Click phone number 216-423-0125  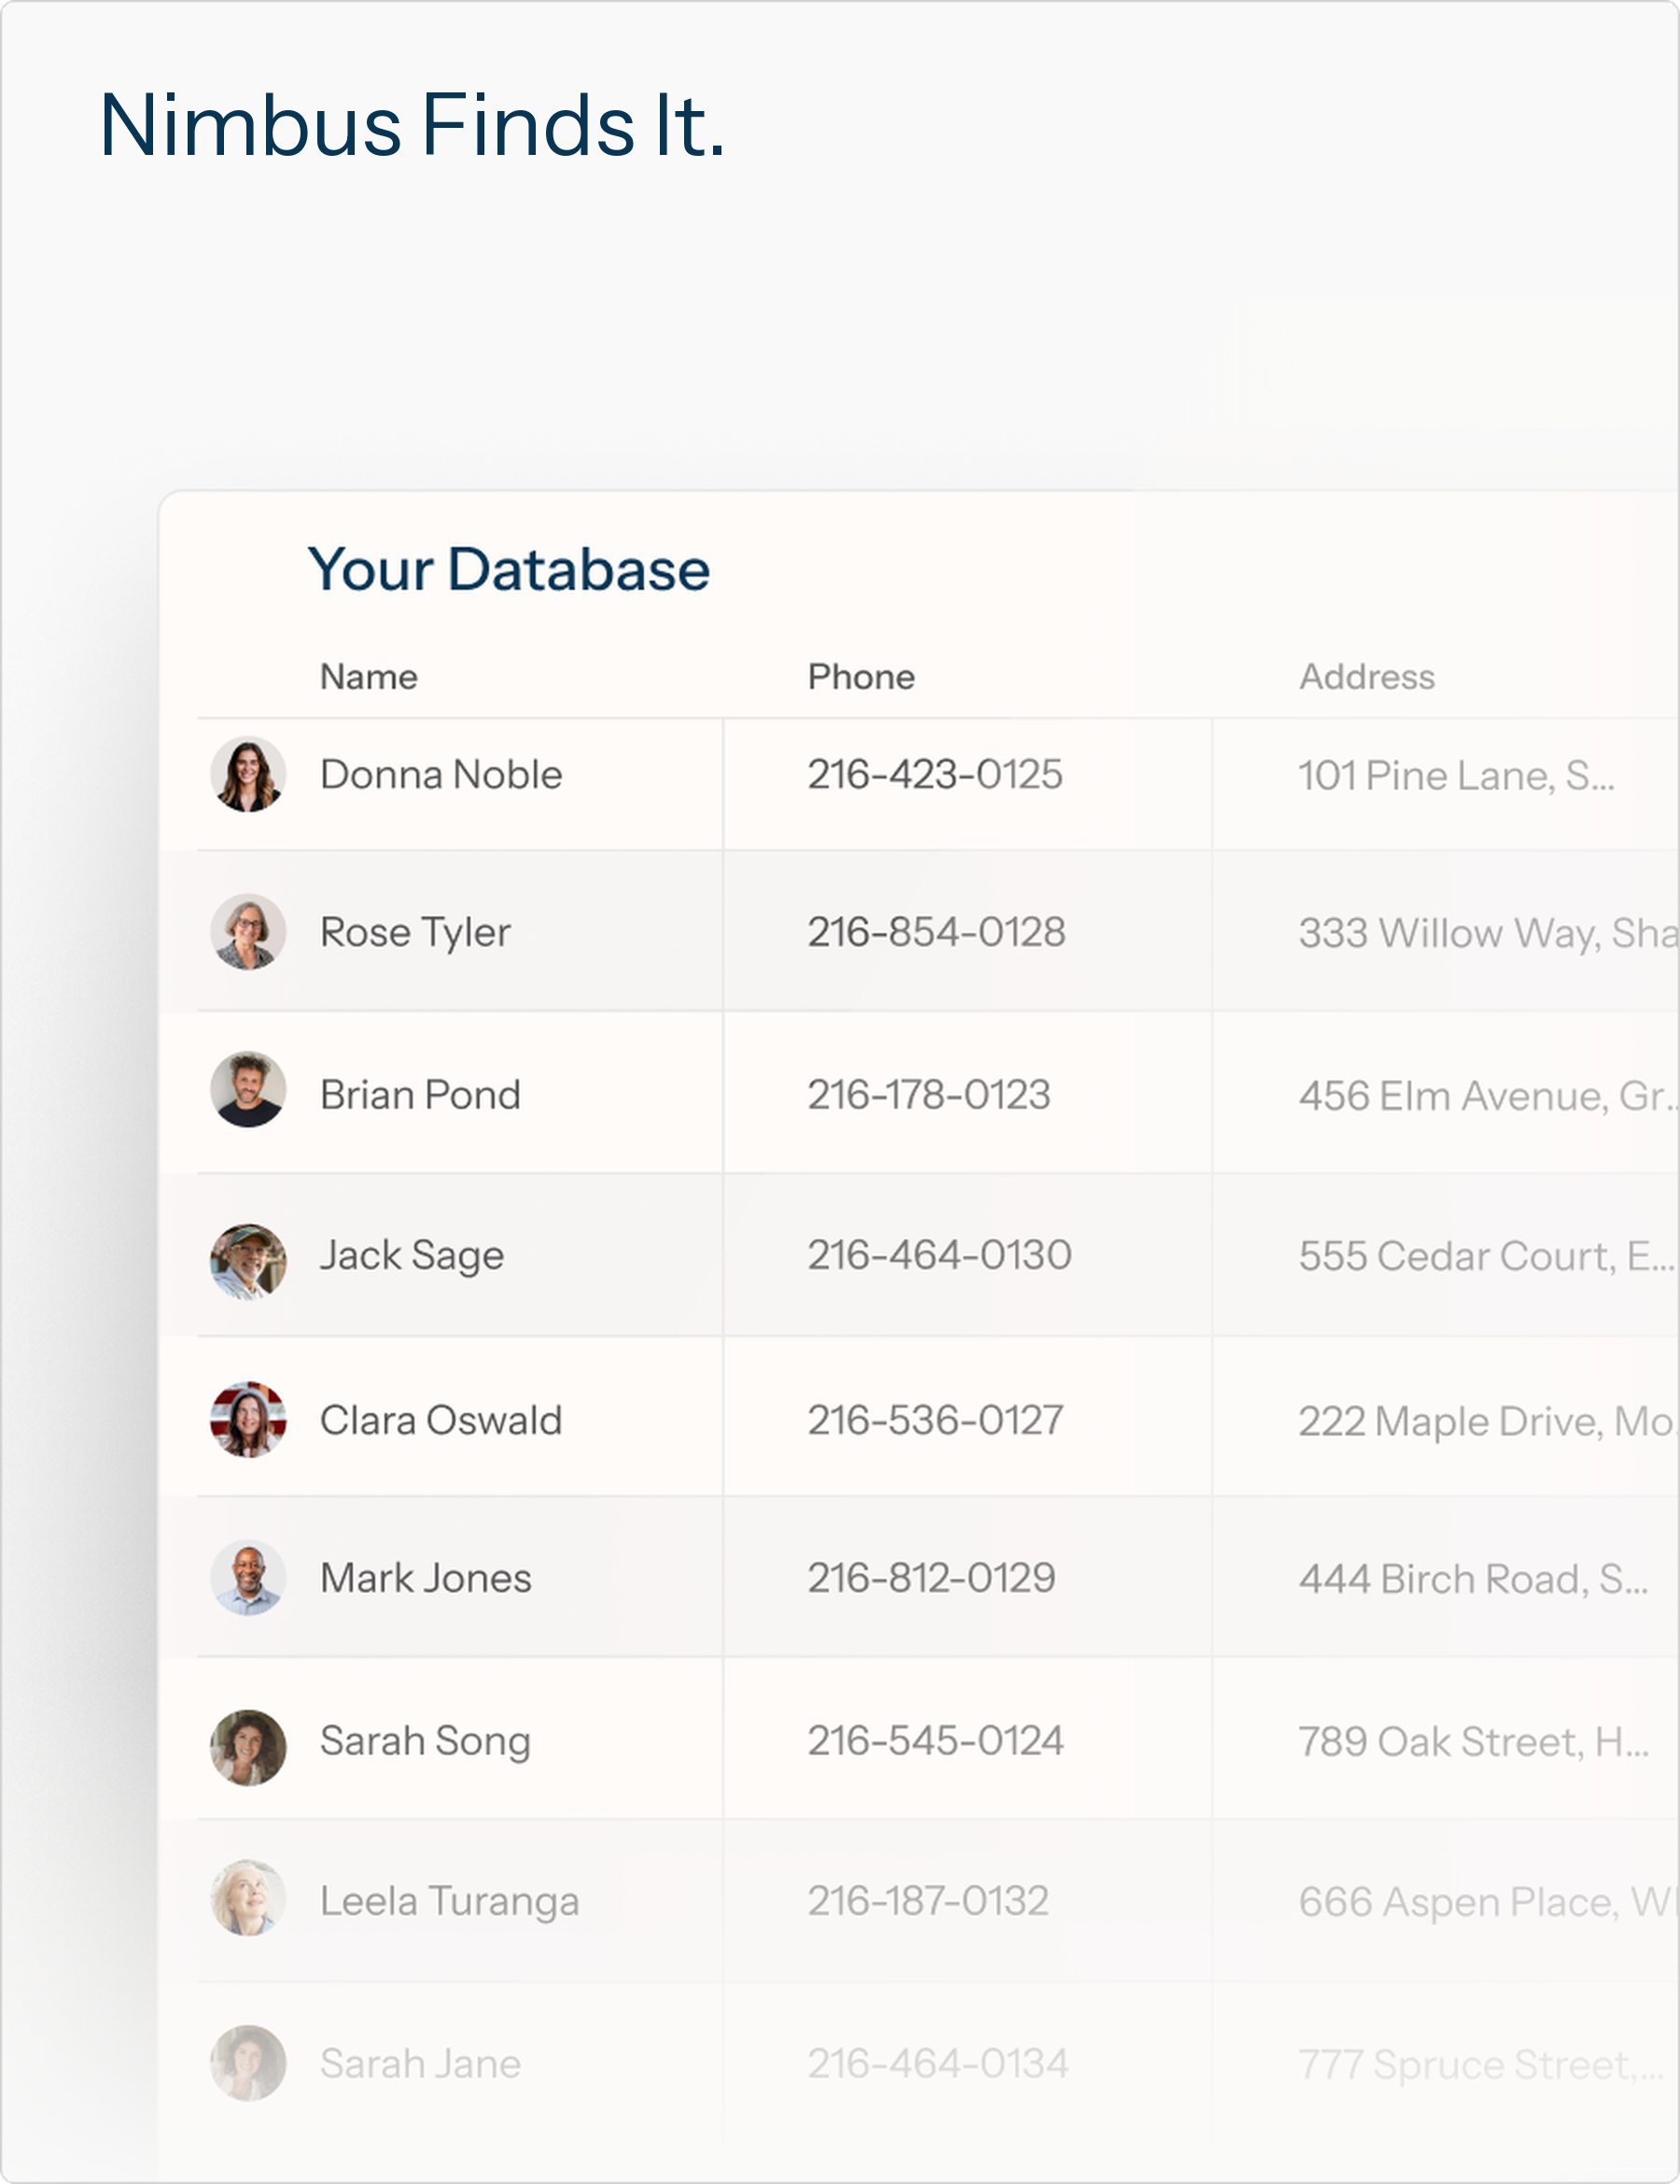[x=935, y=775]
